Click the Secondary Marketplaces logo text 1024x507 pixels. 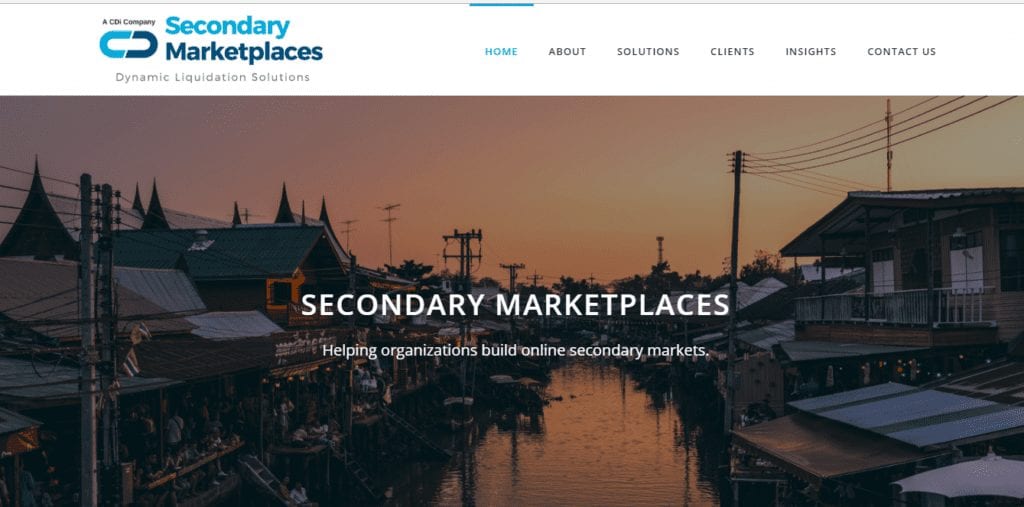[244, 39]
